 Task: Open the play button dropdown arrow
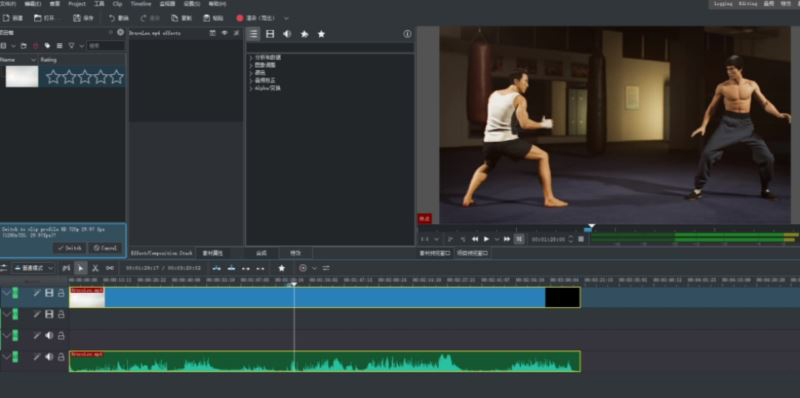pos(496,239)
